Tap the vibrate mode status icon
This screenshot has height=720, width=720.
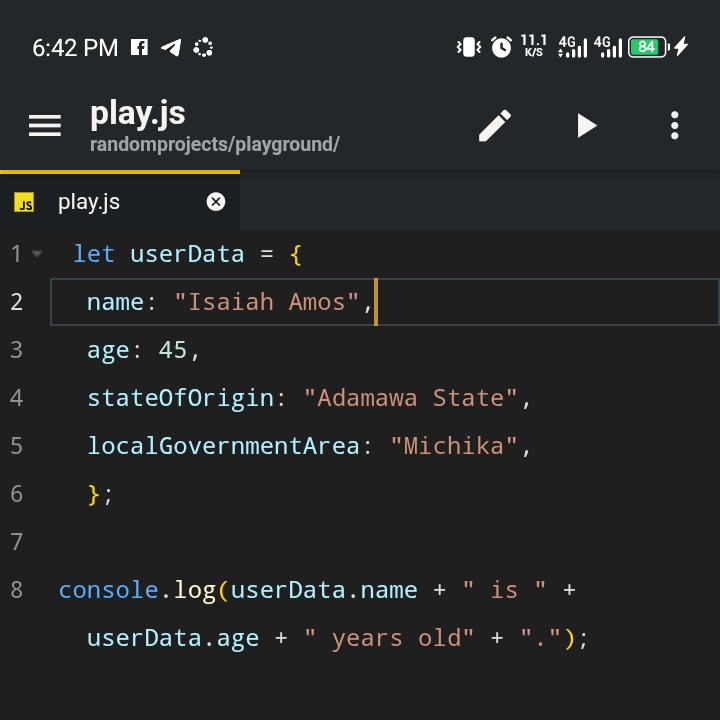coord(468,47)
